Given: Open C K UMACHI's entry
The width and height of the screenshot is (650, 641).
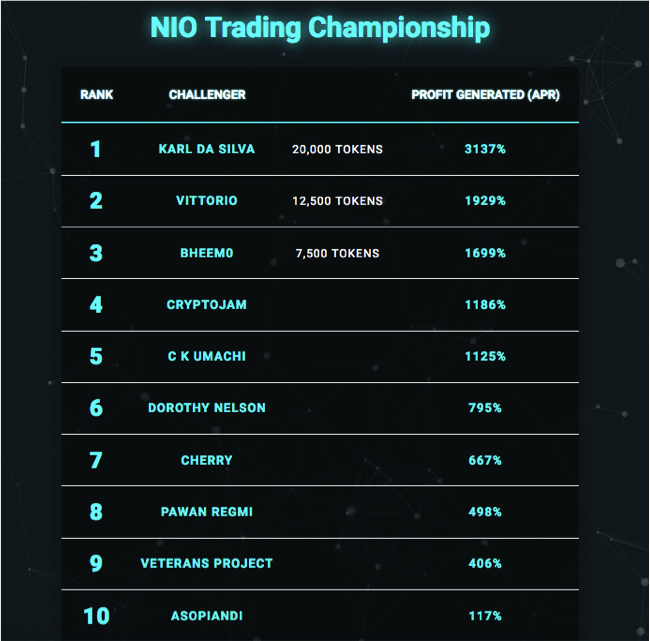Looking at the screenshot, I should (x=207, y=357).
